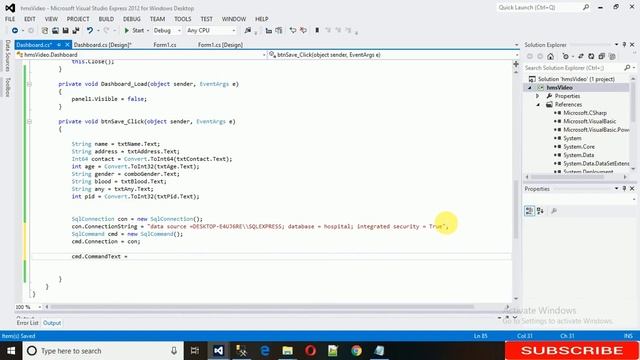The width and height of the screenshot is (640, 360).
Task: Undo the last edit using the toolbar
Action: [x=90, y=31]
